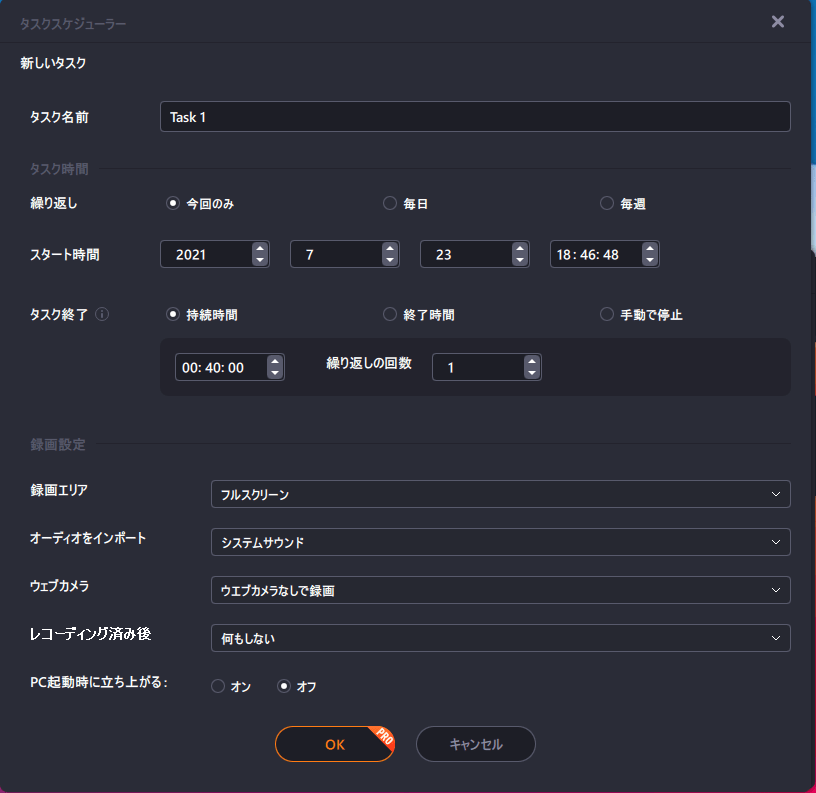
Task: Open the レコーディング済み後 dropdown
Action: click(x=500, y=638)
